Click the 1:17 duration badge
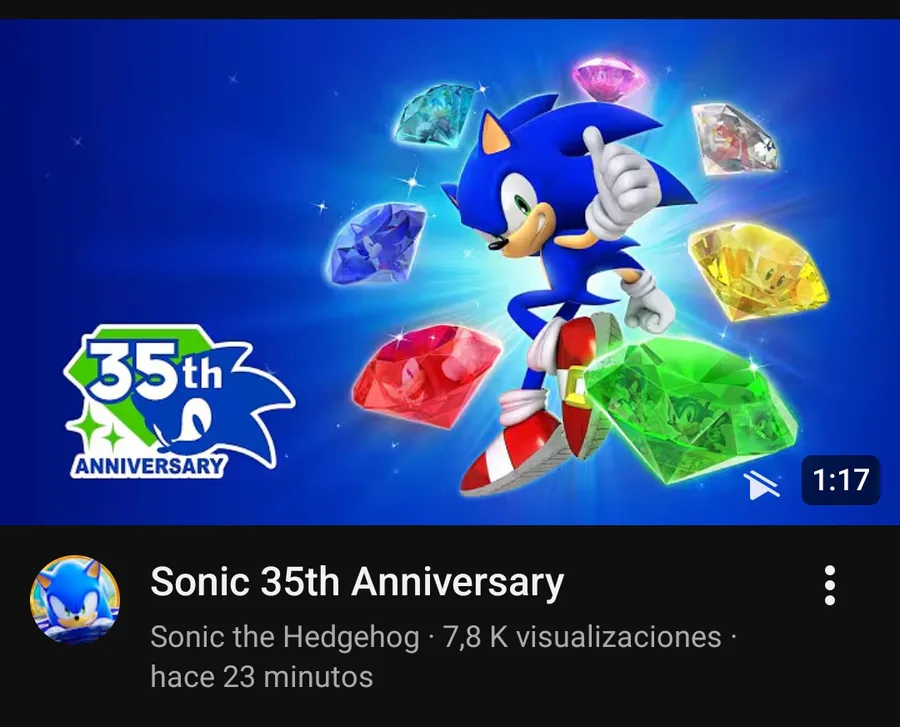This screenshot has width=900, height=727. click(840, 480)
